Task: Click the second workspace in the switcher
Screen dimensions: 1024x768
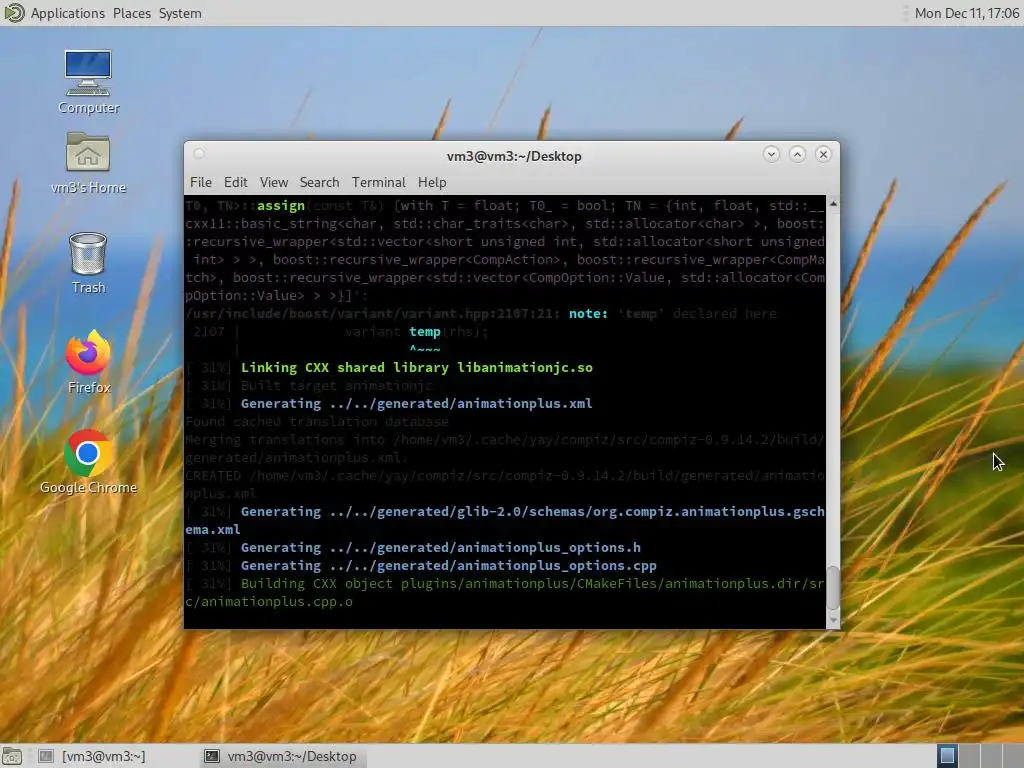Action: click(x=970, y=756)
